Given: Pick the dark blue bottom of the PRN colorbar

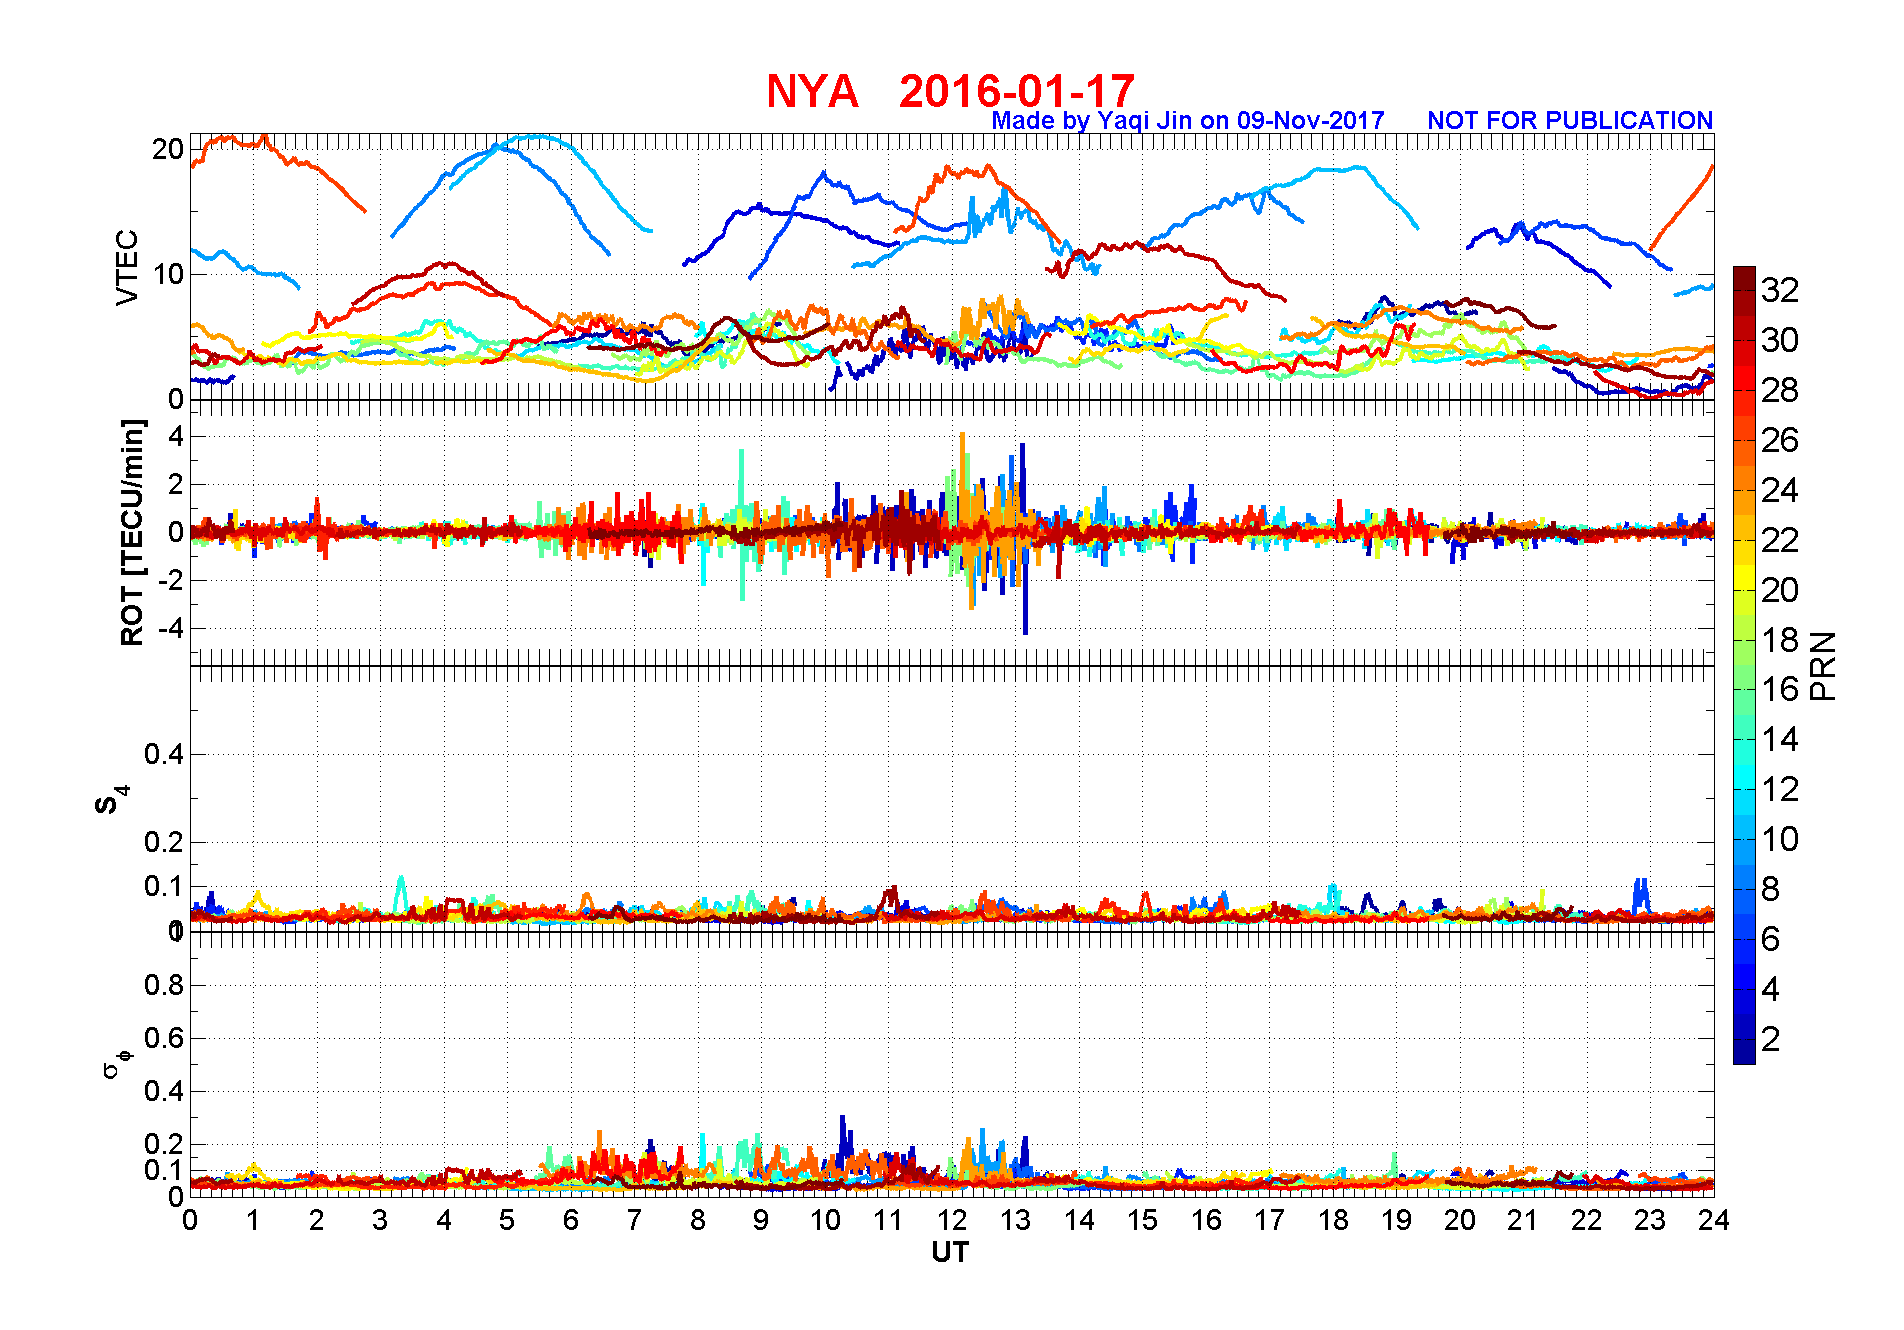Looking at the screenshot, I should [x=1744, y=1052].
